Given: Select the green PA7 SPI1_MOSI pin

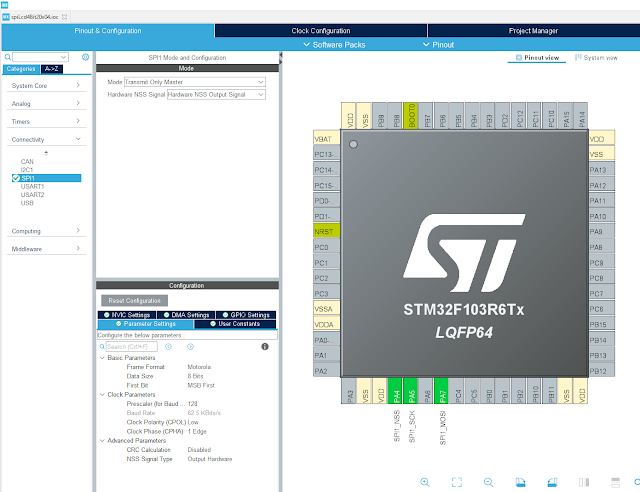Looking at the screenshot, I should coord(442,391).
